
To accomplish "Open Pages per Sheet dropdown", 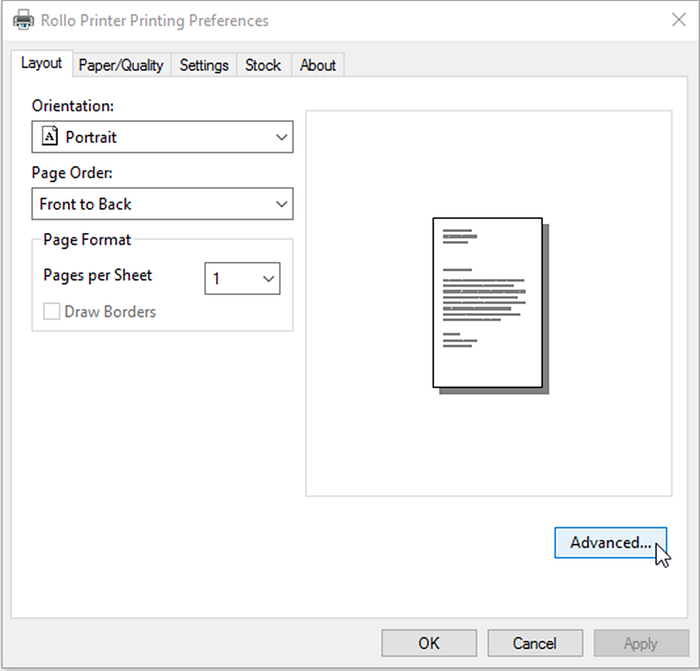I will (242, 278).
